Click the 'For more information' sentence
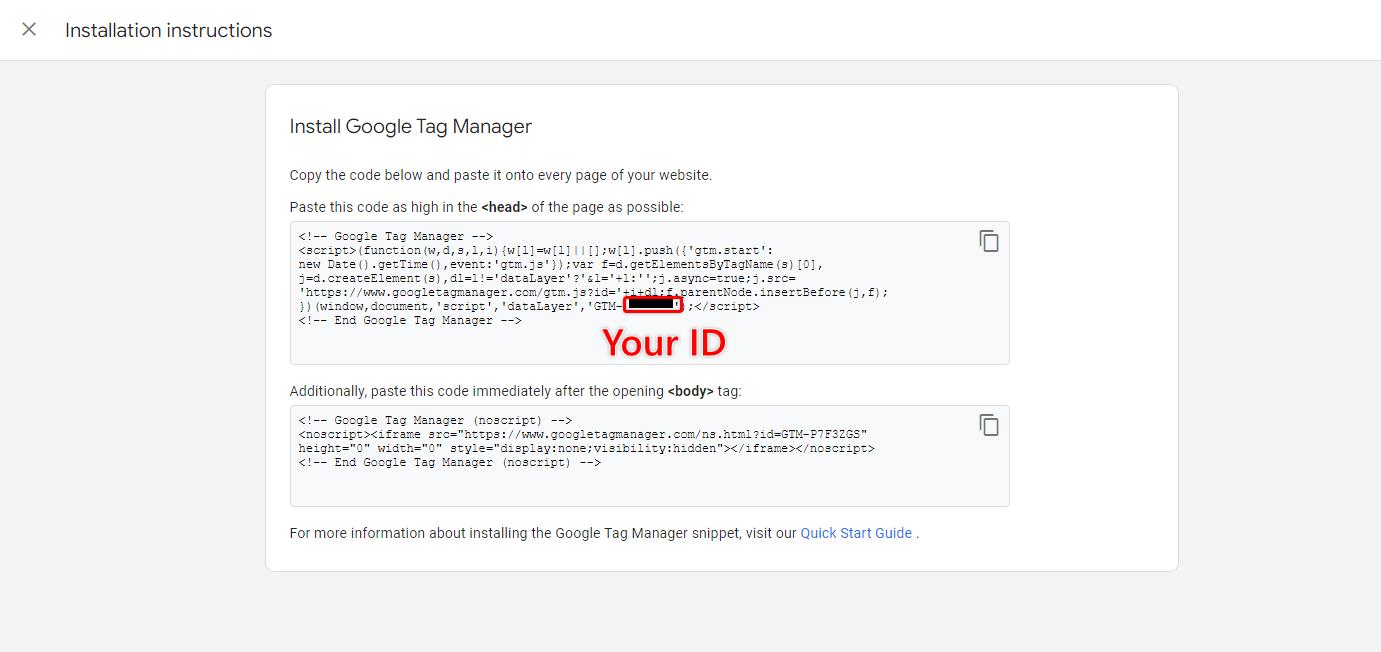This screenshot has height=652, width=1381. coord(604,533)
